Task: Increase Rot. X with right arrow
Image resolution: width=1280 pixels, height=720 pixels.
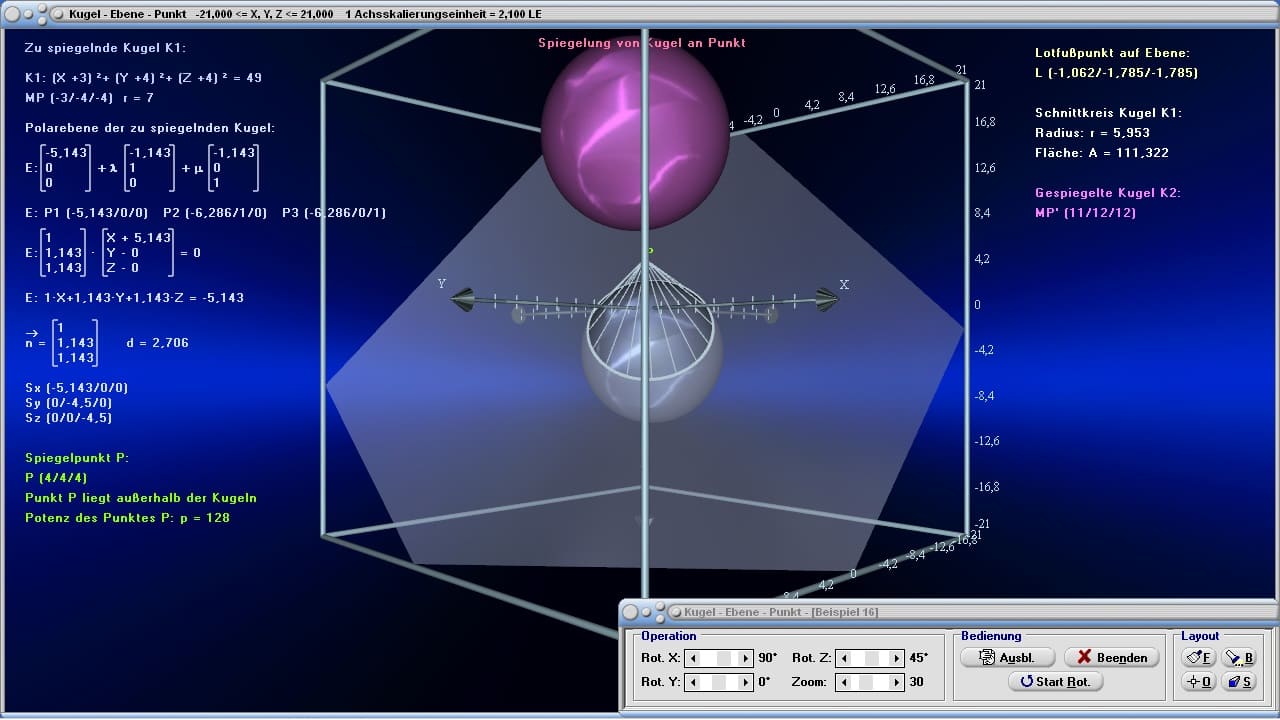Action: (x=745, y=658)
